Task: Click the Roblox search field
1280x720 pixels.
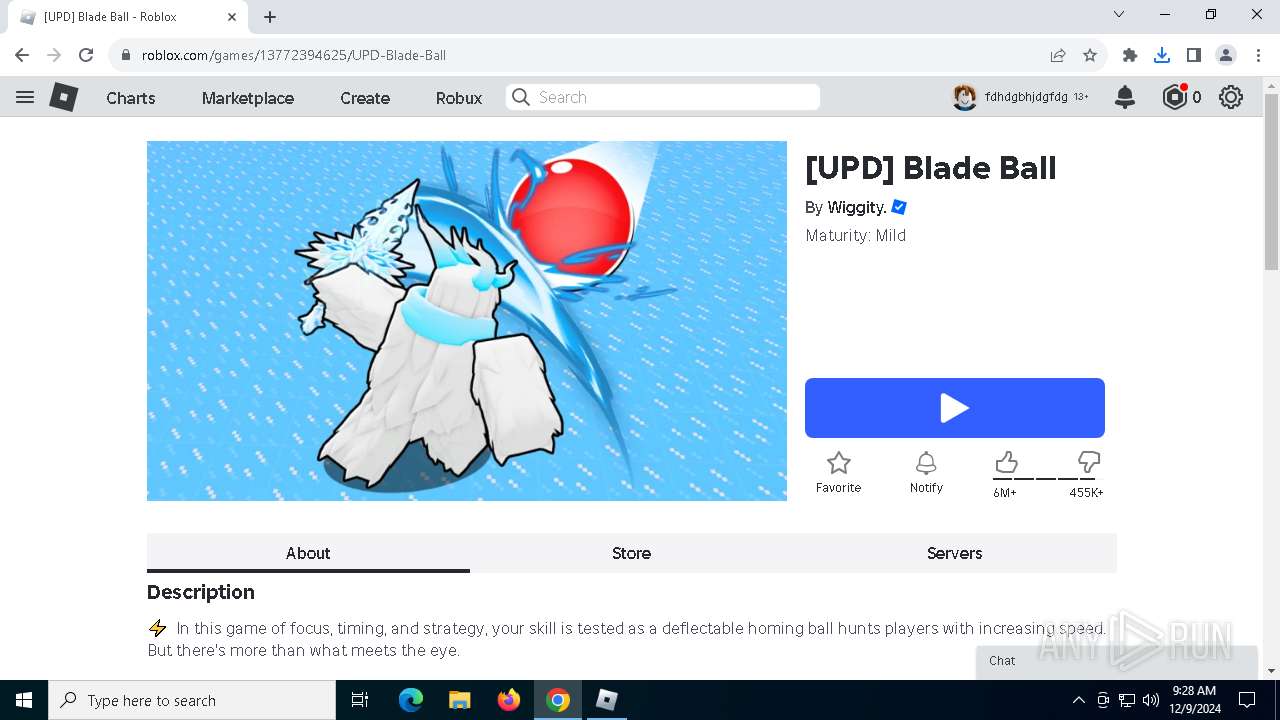Action: click(x=663, y=97)
